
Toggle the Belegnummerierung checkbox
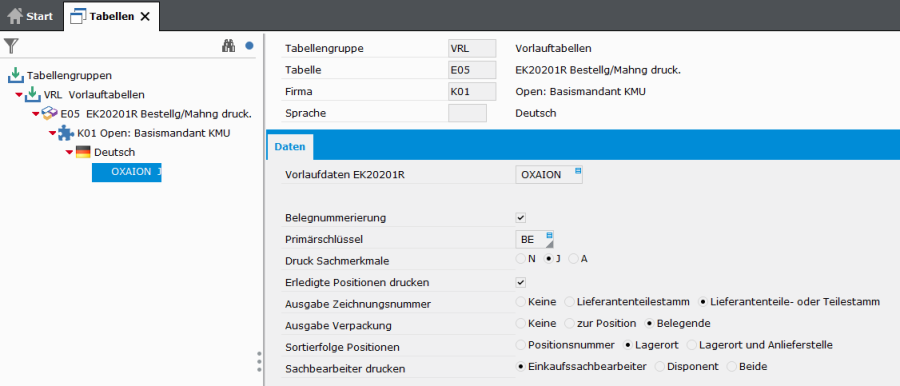click(x=521, y=218)
